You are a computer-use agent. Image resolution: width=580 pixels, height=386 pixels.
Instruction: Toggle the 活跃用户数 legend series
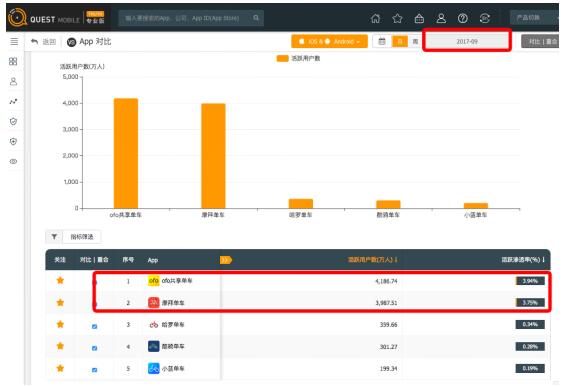coord(299,58)
